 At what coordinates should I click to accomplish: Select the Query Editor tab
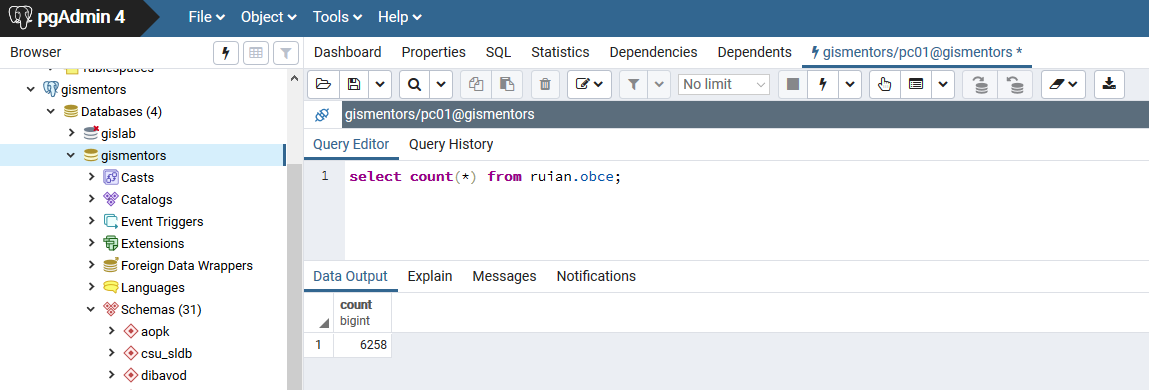click(351, 144)
